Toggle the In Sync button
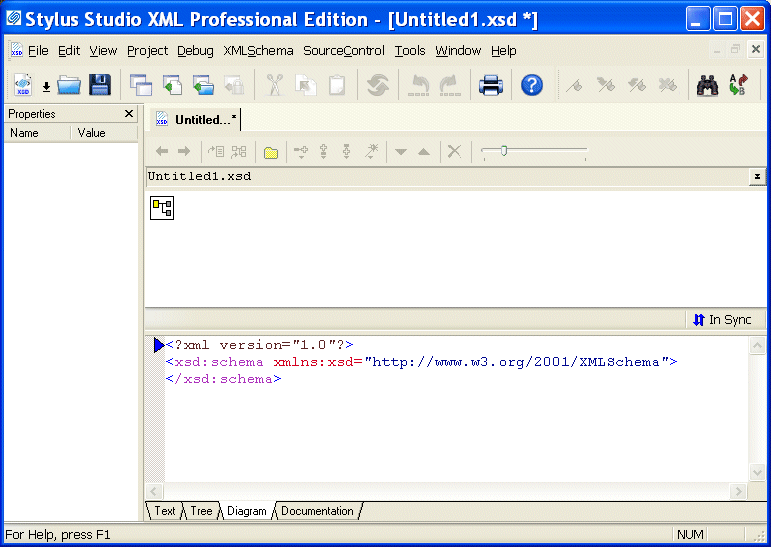Image resolution: width=771 pixels, height=547 pixels. pyautogui.click(x=721, y=320)
